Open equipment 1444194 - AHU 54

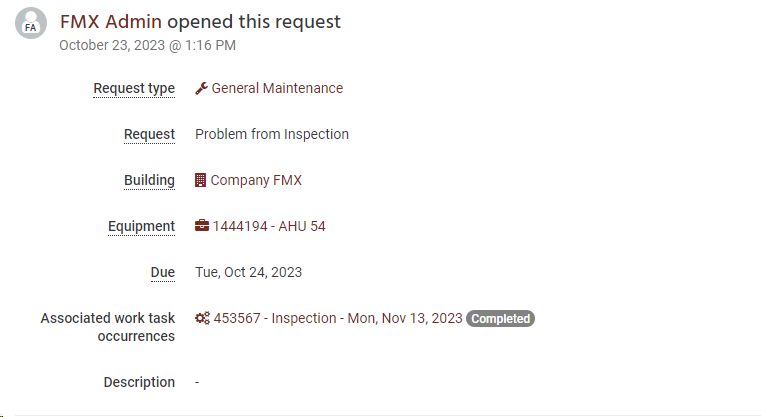(269, 226)
